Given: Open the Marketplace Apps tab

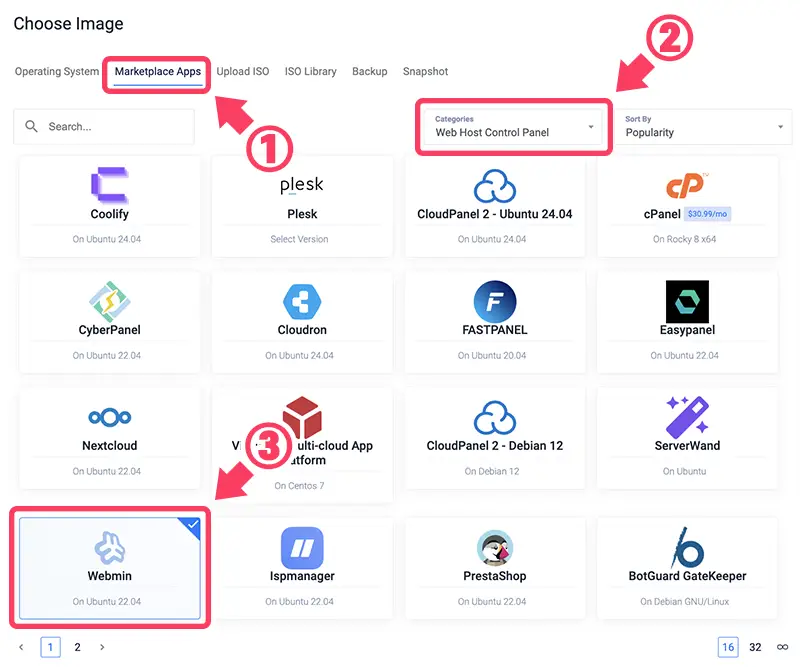Looking at the screenshot, I should pos(158,71).
